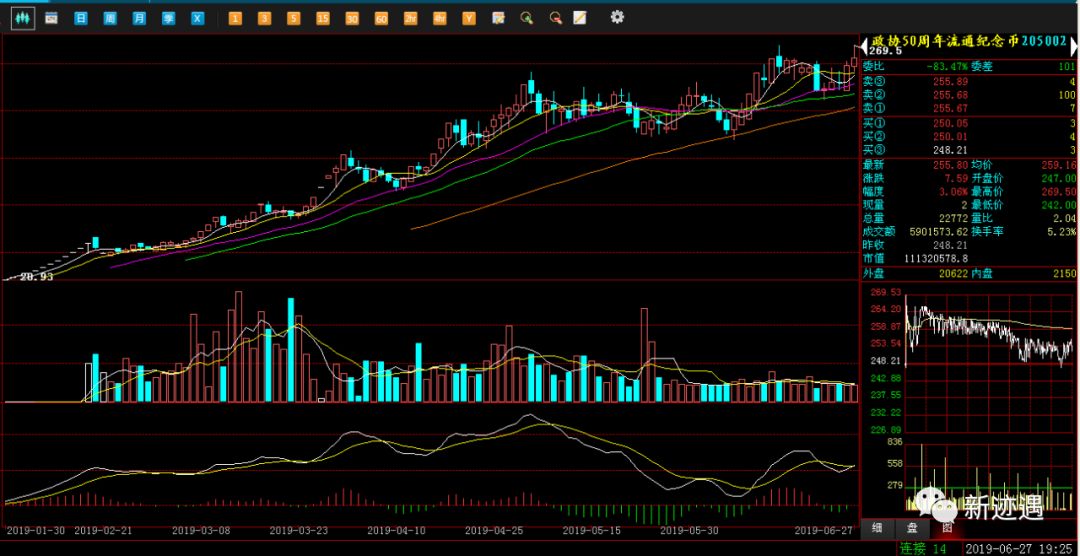1080x556 pixels.
Task: Click the 开盘价 value 247.00
Action: point(1060,178)
